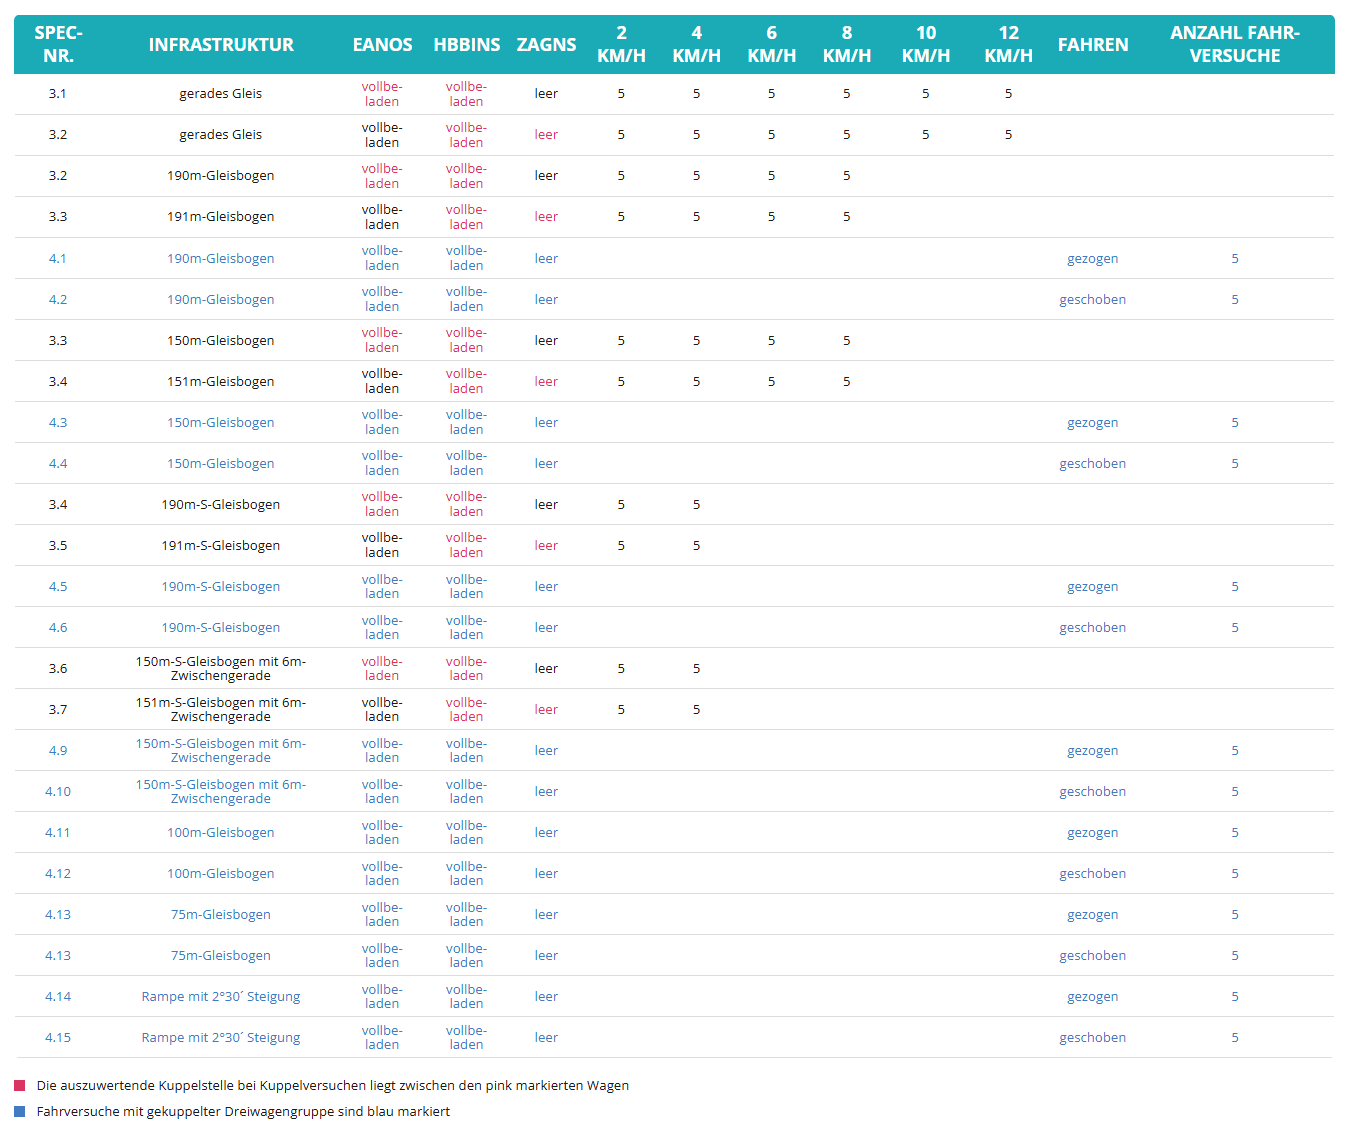Select the ZAGNS column header

(546, 45)
